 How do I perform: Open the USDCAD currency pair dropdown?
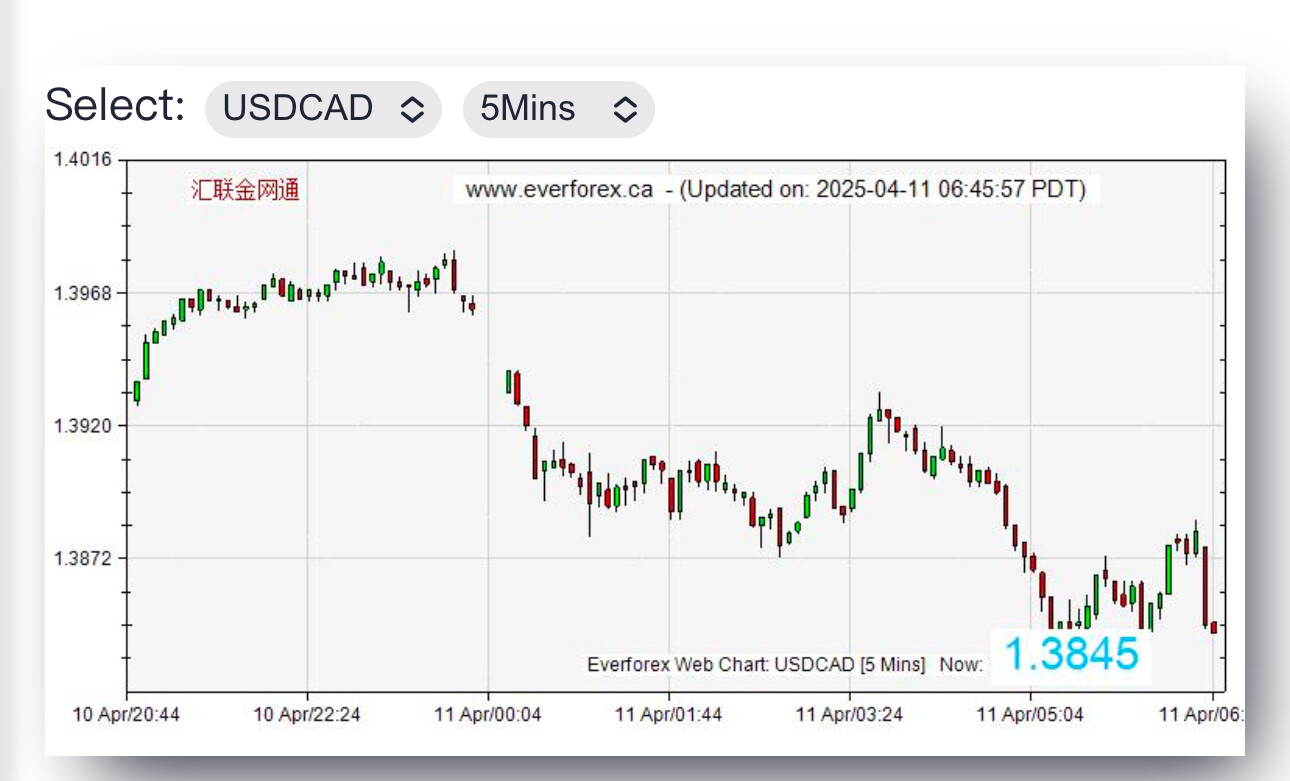(322, 108)
